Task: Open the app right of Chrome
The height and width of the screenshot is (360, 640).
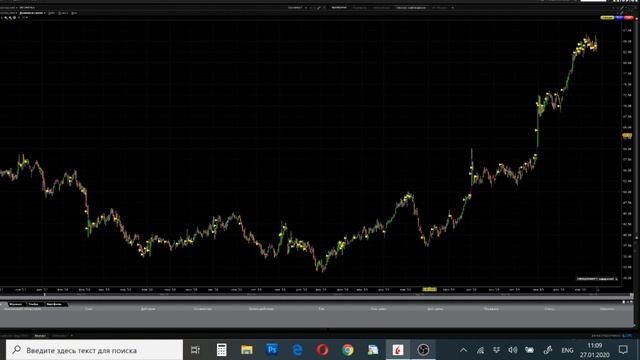Action: (373, 350)
